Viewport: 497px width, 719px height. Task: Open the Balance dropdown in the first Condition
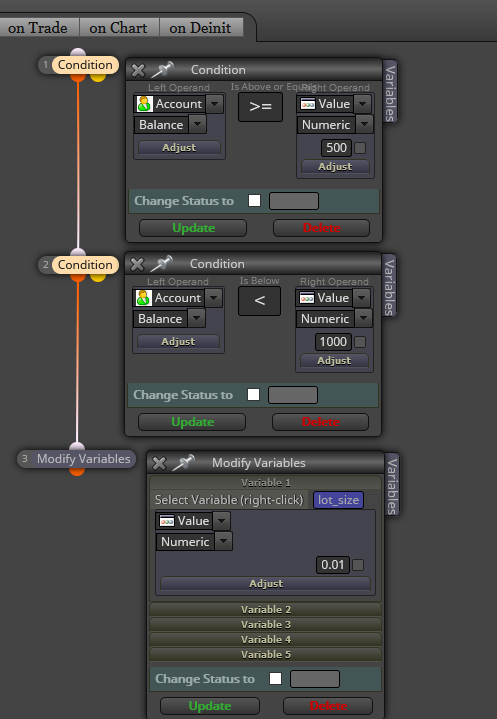point(198,125)
